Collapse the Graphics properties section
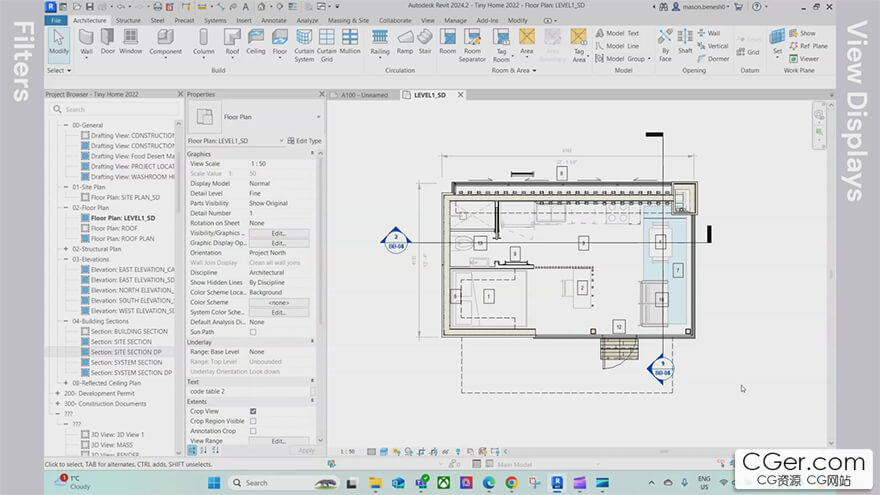The height and width of the screenshot is (495, 880). point(313,153)
